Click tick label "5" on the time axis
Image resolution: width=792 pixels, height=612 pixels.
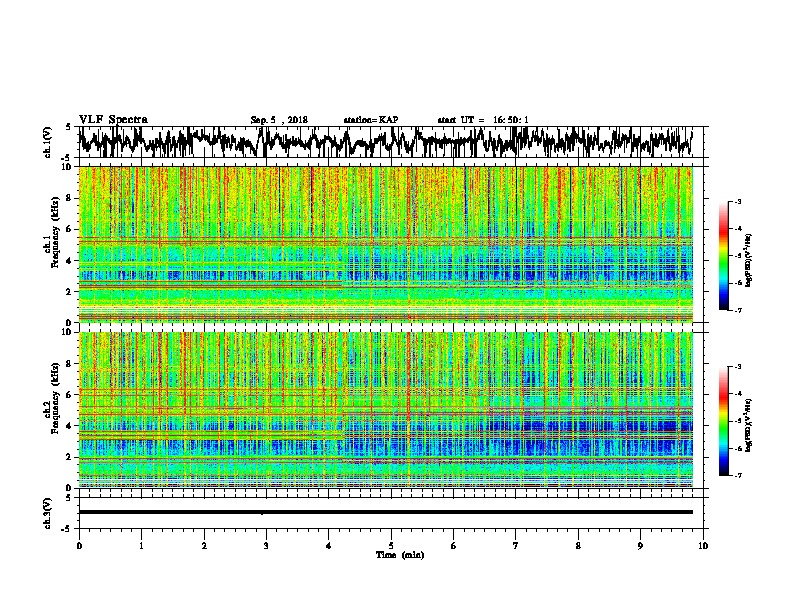(x=391, y=546)
